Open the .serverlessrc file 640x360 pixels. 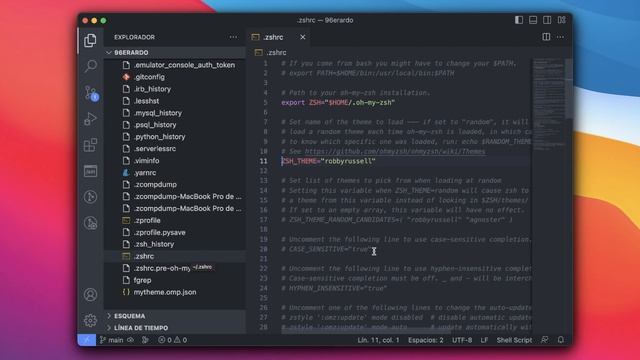(x=175, y=149)
